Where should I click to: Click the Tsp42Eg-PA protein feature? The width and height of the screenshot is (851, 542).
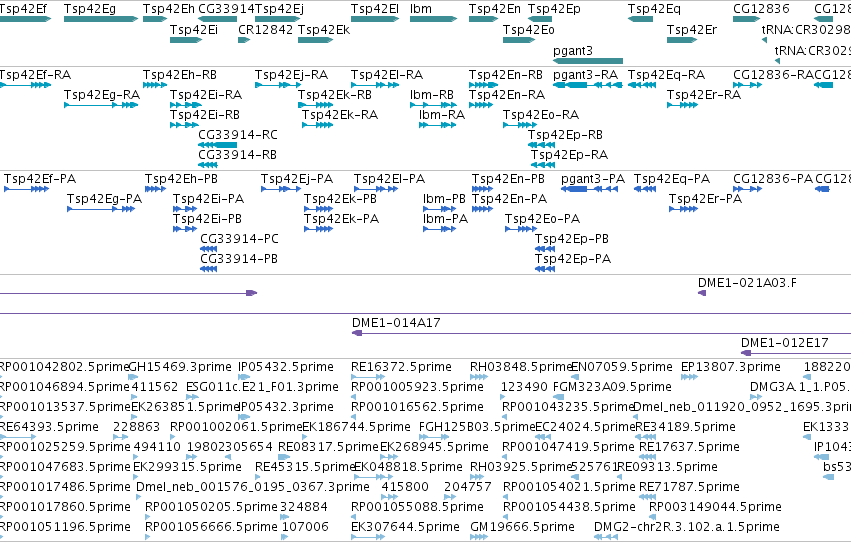[101, 209]
